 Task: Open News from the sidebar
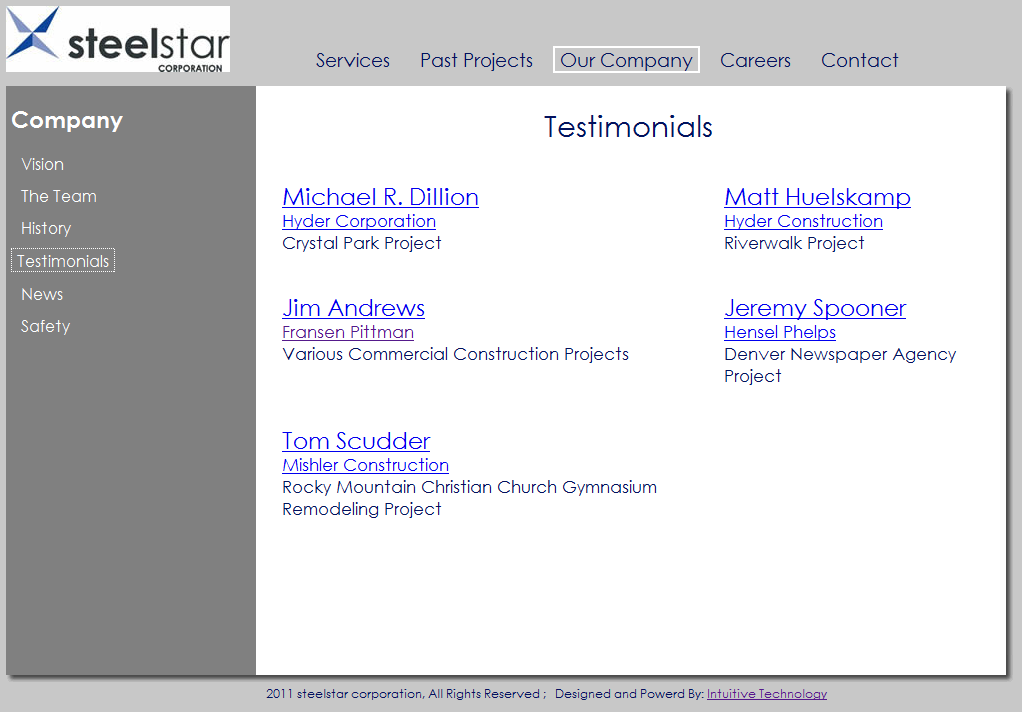[42, 294]
